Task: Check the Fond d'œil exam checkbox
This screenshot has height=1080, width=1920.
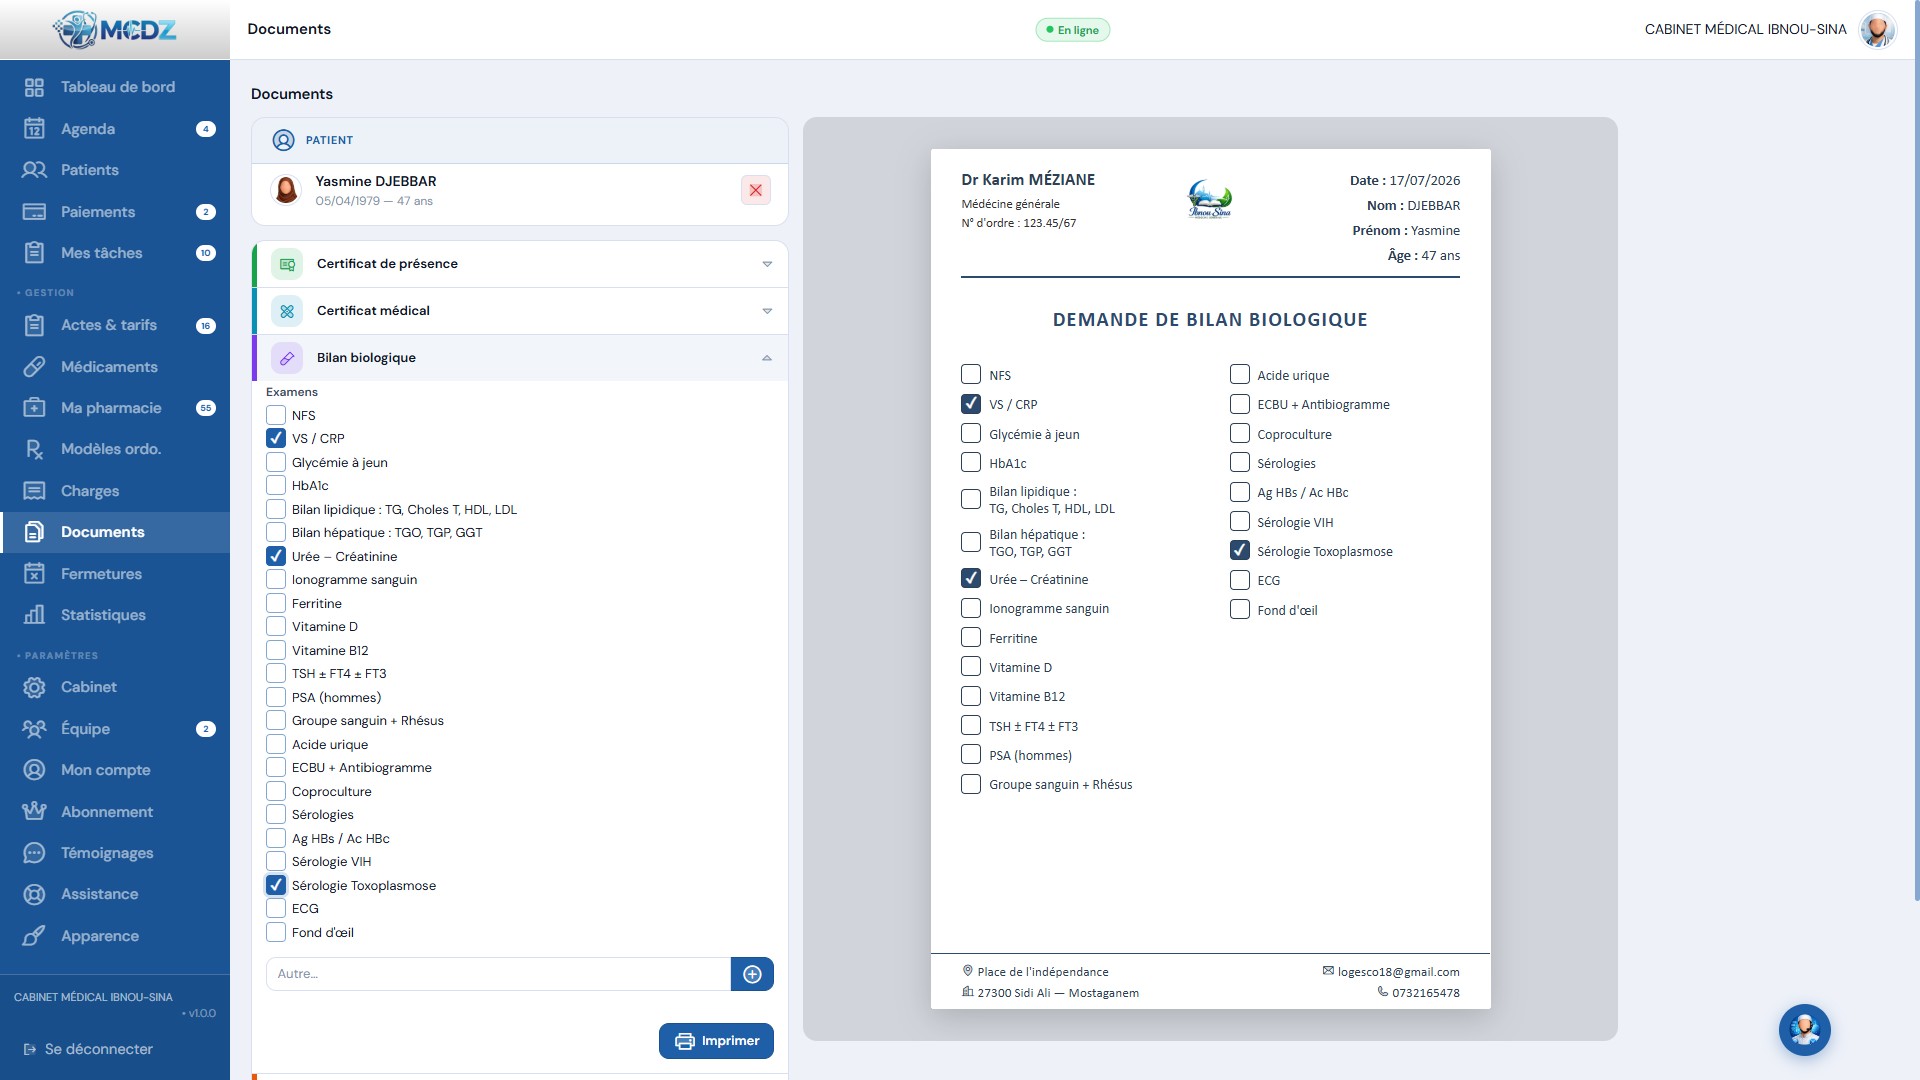Action: pyautogui.click(x=276, y=932)
